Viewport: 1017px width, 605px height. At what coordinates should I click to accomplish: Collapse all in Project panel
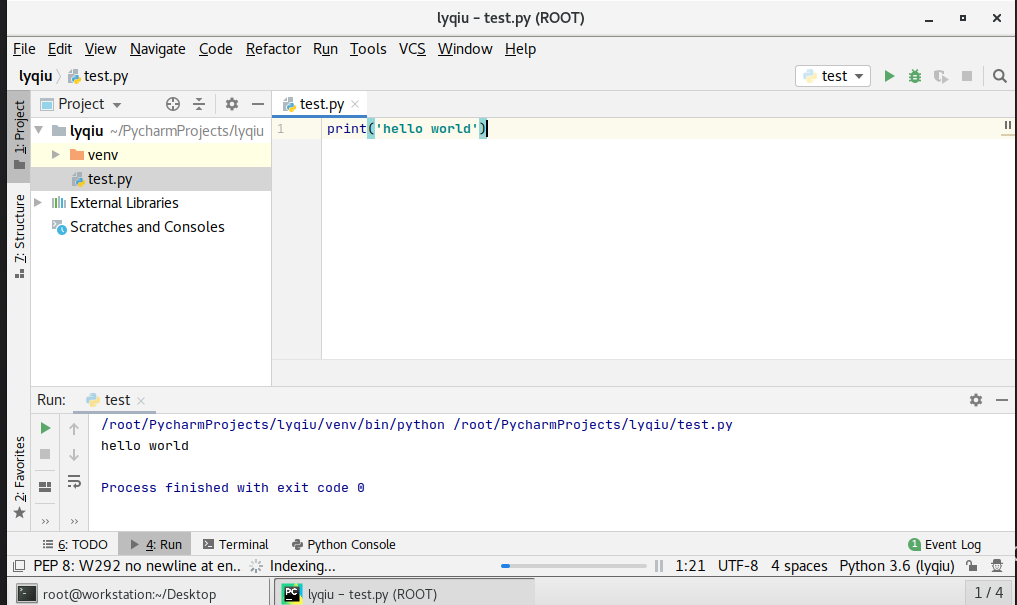coord(199,104)
